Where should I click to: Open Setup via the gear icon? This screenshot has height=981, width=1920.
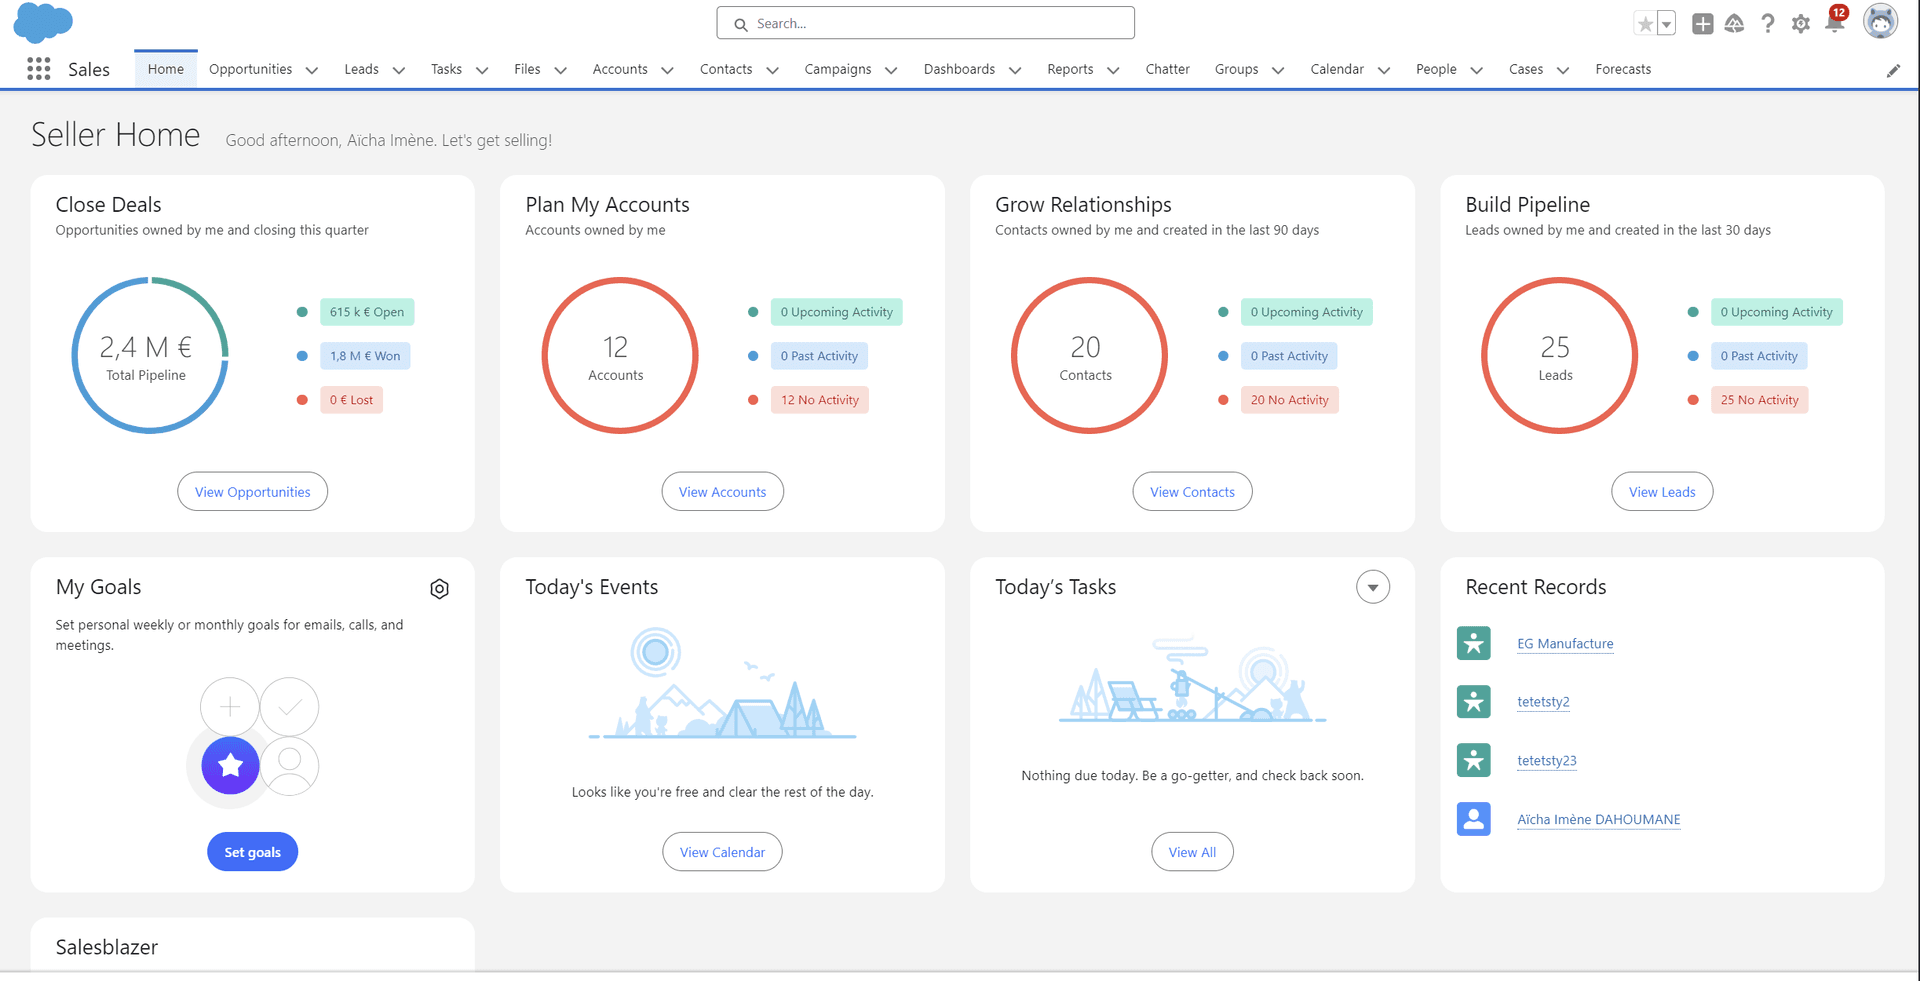[1801, 23]
